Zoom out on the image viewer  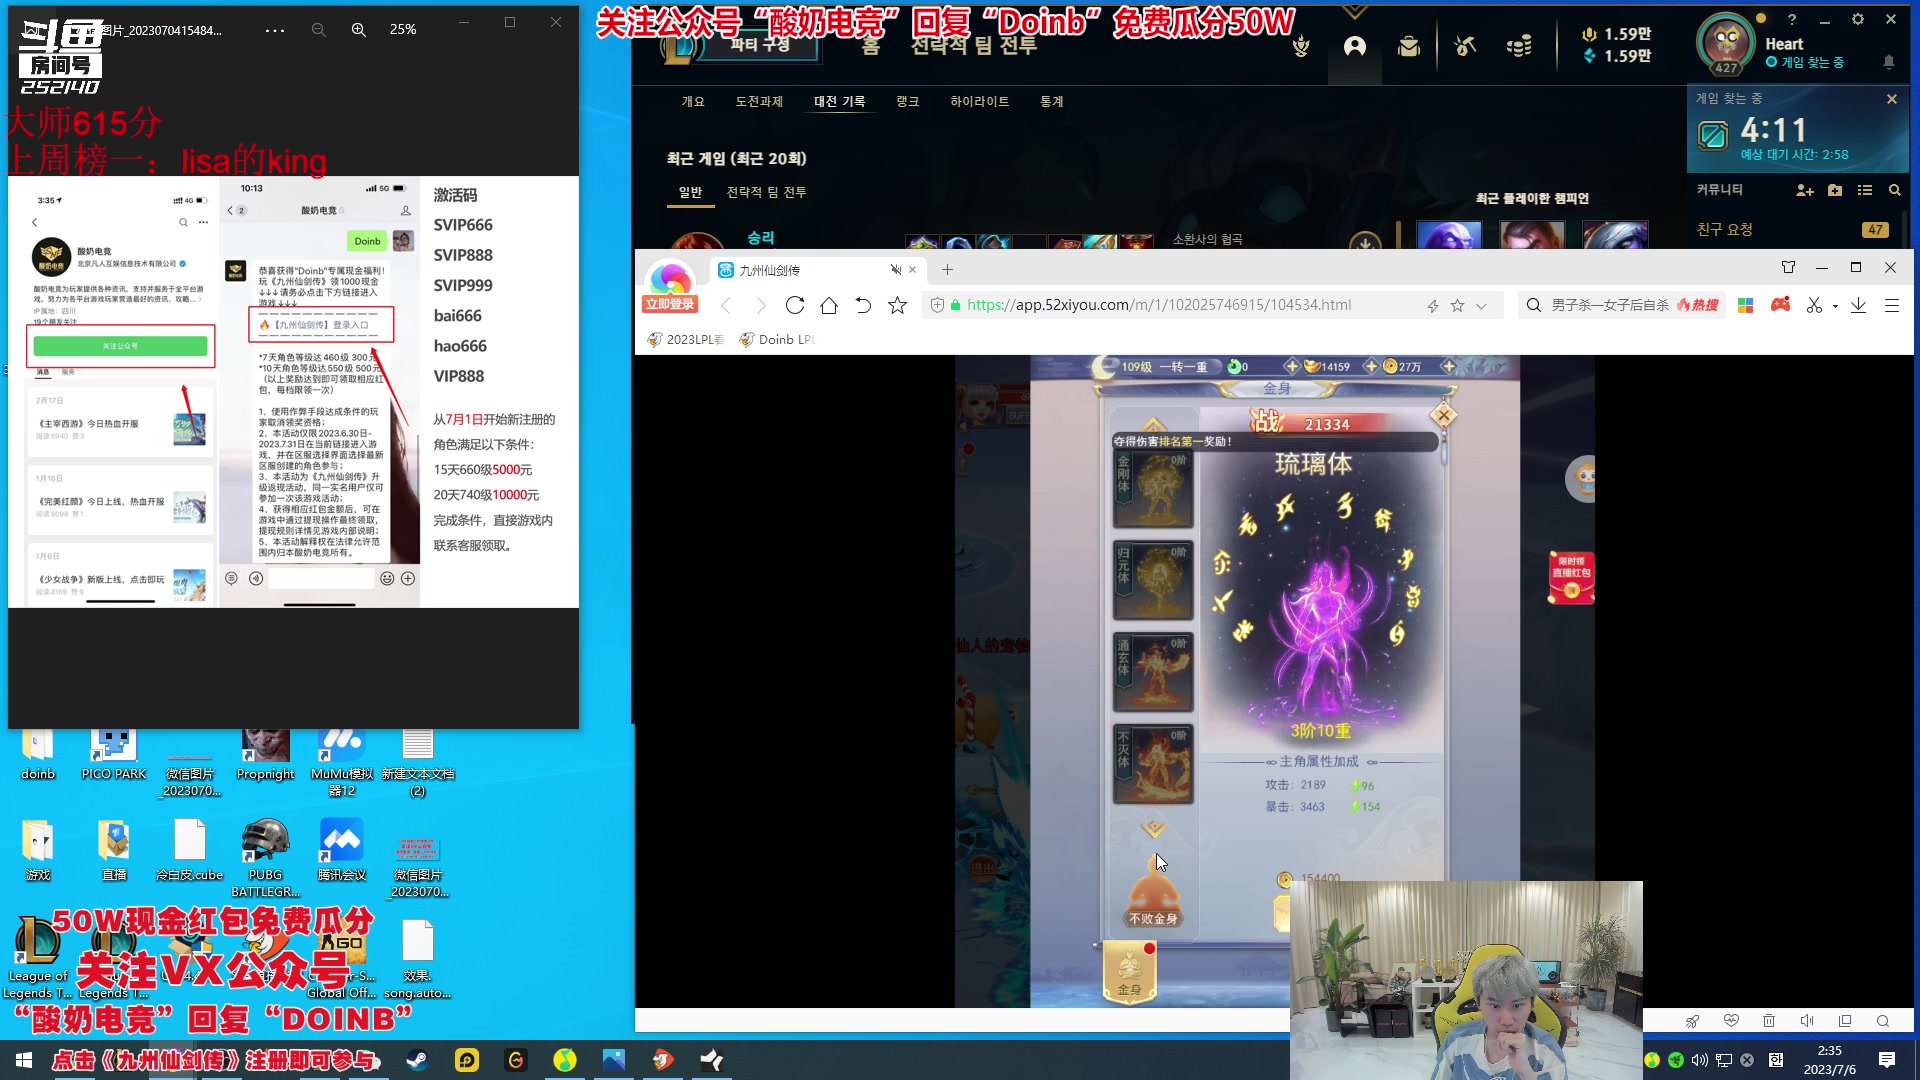(318, 30)
